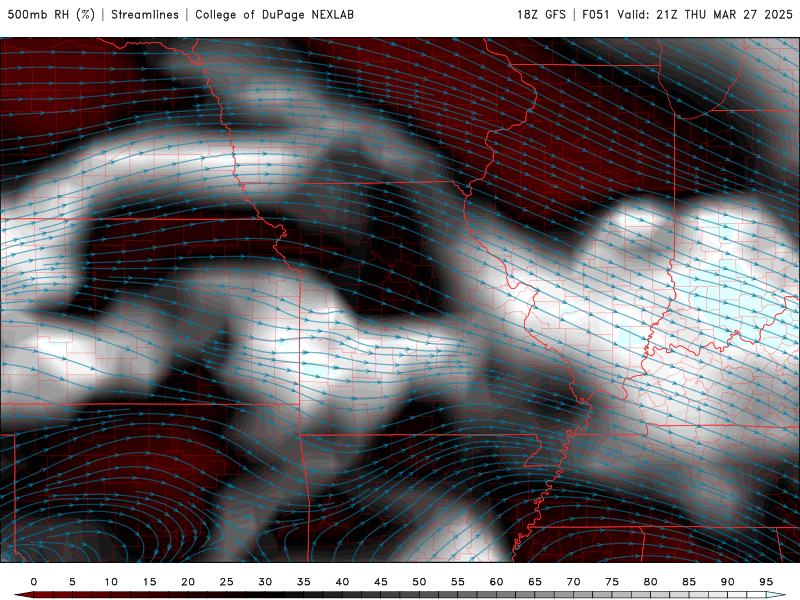Click the '70' value on color scale
This screenshot has width=800, height=600.
pyautogui.click(x=573, y=582)
